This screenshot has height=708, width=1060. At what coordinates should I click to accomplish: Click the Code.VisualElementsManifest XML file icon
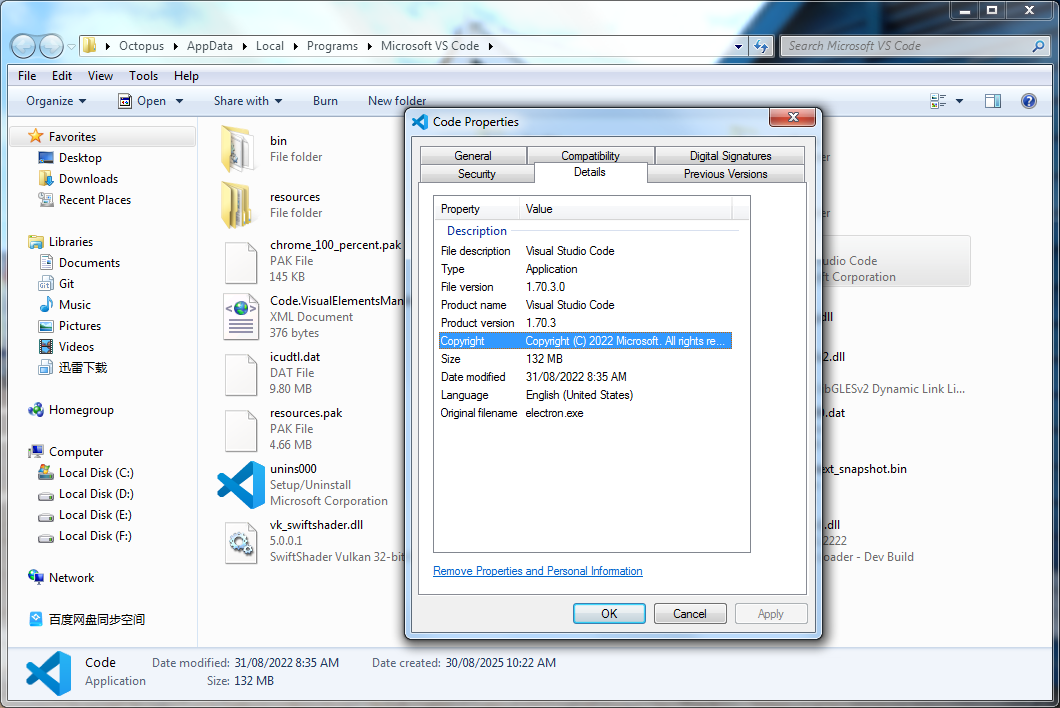click(241, 317)
